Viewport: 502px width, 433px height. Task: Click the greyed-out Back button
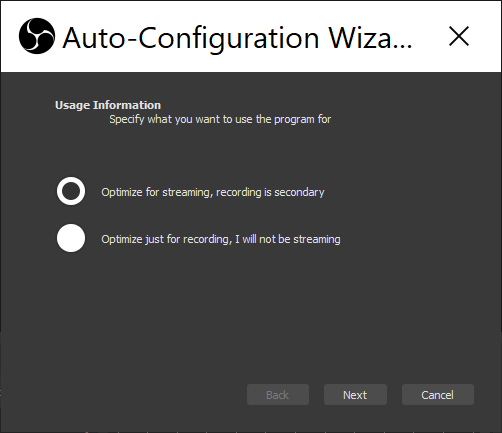click(278, 395)
